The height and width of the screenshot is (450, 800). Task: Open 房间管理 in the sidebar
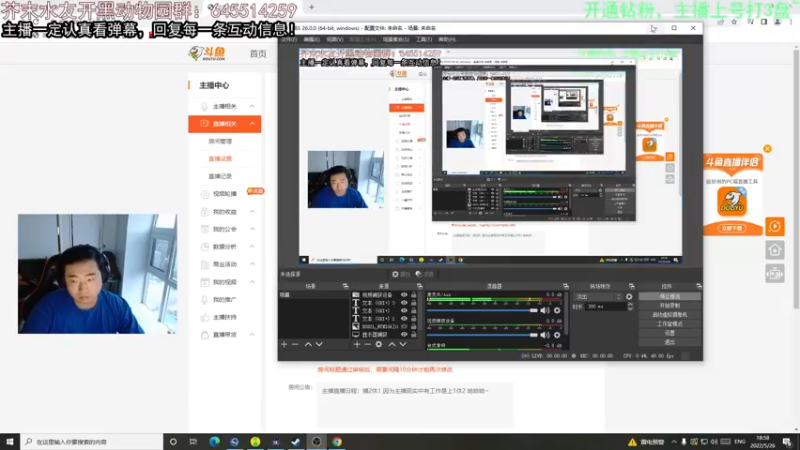pos(220,141)
